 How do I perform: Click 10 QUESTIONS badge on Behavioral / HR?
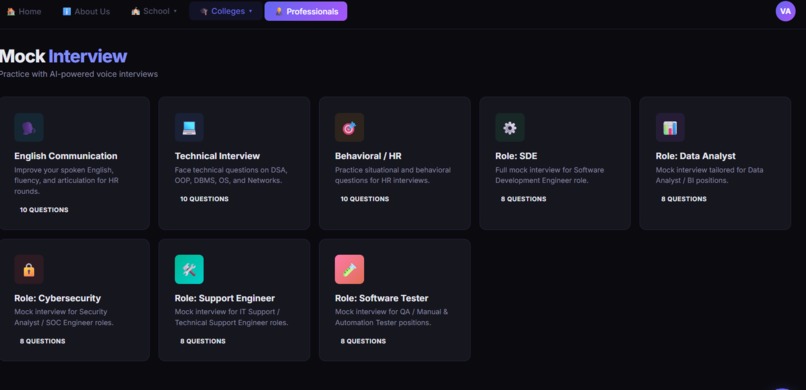pyautogui.click(x=365, y=199)
